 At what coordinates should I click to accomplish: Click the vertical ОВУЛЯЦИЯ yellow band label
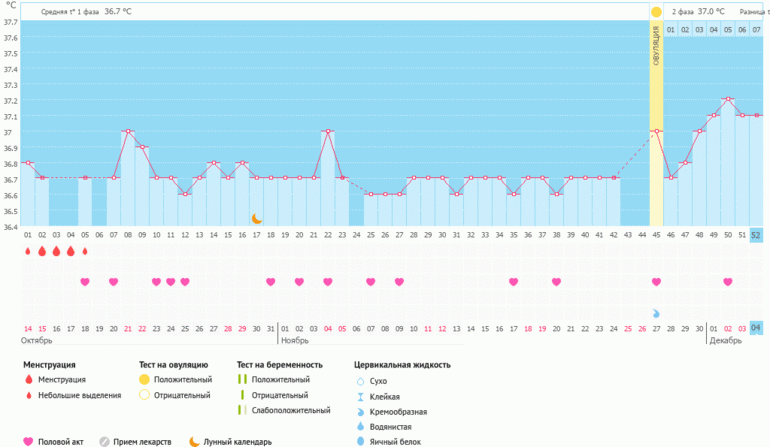click(656, 48)
